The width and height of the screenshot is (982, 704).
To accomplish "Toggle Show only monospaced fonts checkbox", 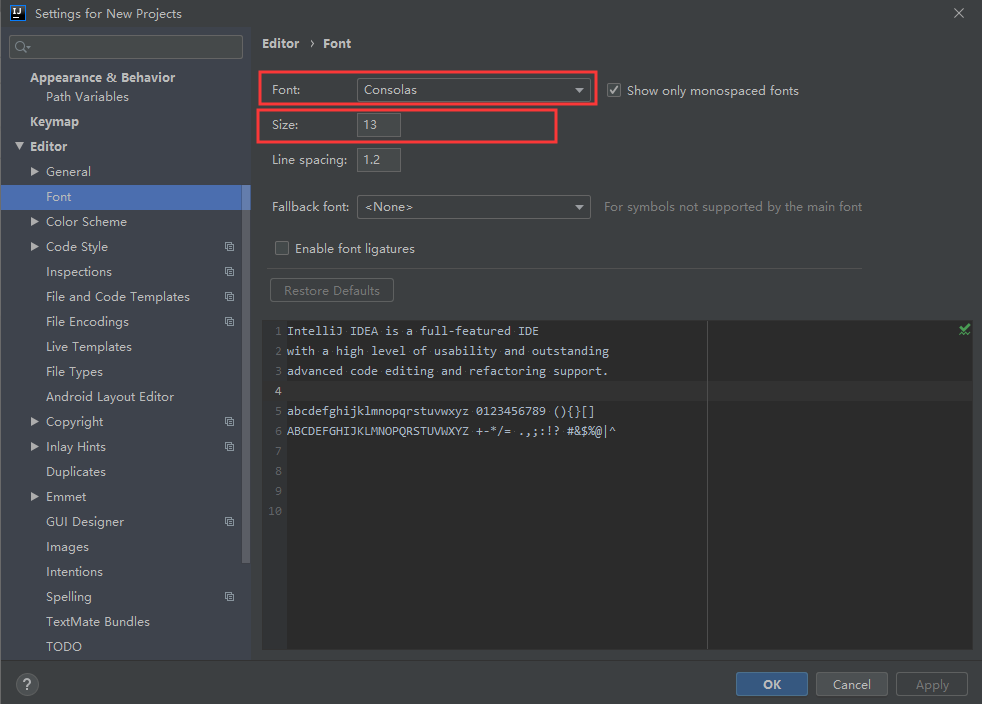I will pos(614,90).
